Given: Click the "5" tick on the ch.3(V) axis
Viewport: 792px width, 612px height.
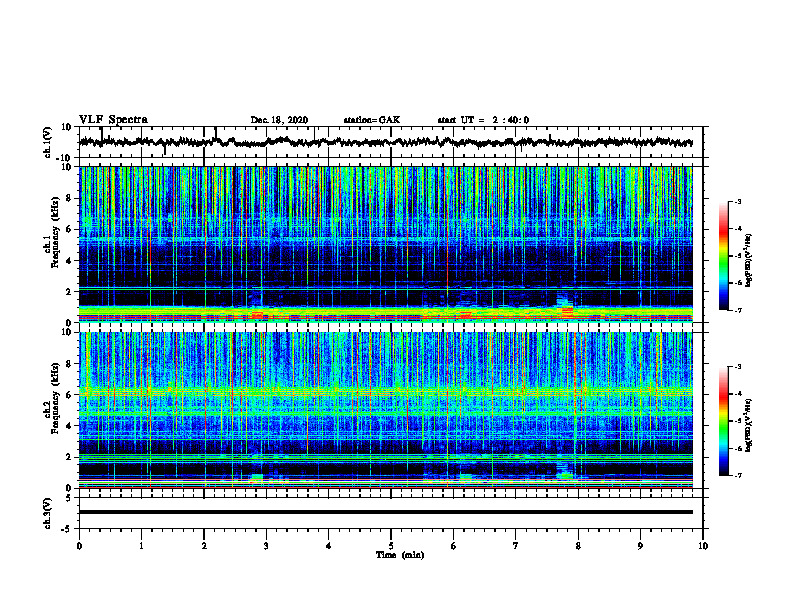Looking at the screenshot, I should point(69,498).
